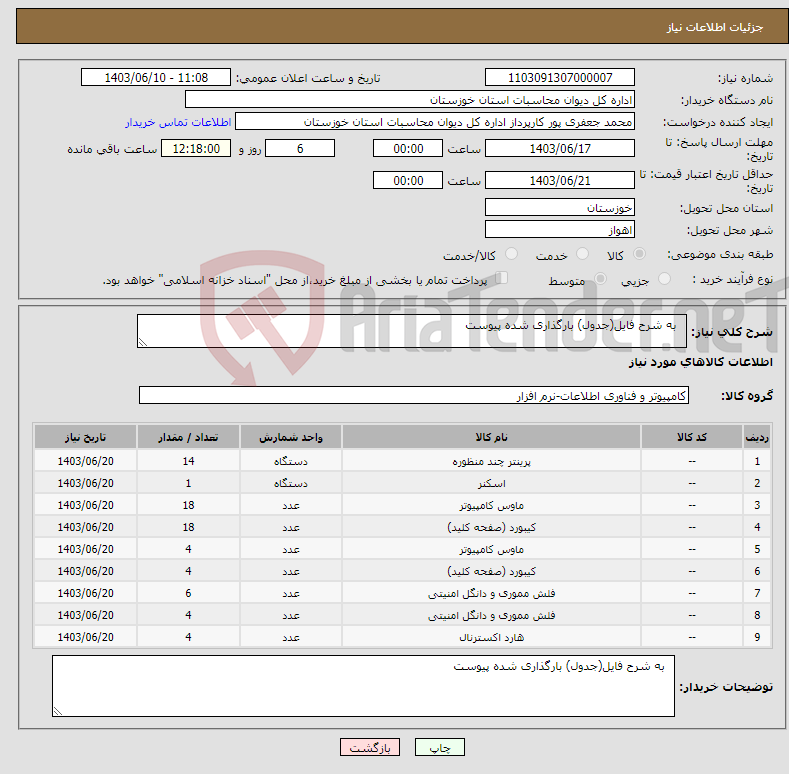Click the هارد اکسترنال item name
Screen dimensions: 789x774
click(x=491, y=638)
